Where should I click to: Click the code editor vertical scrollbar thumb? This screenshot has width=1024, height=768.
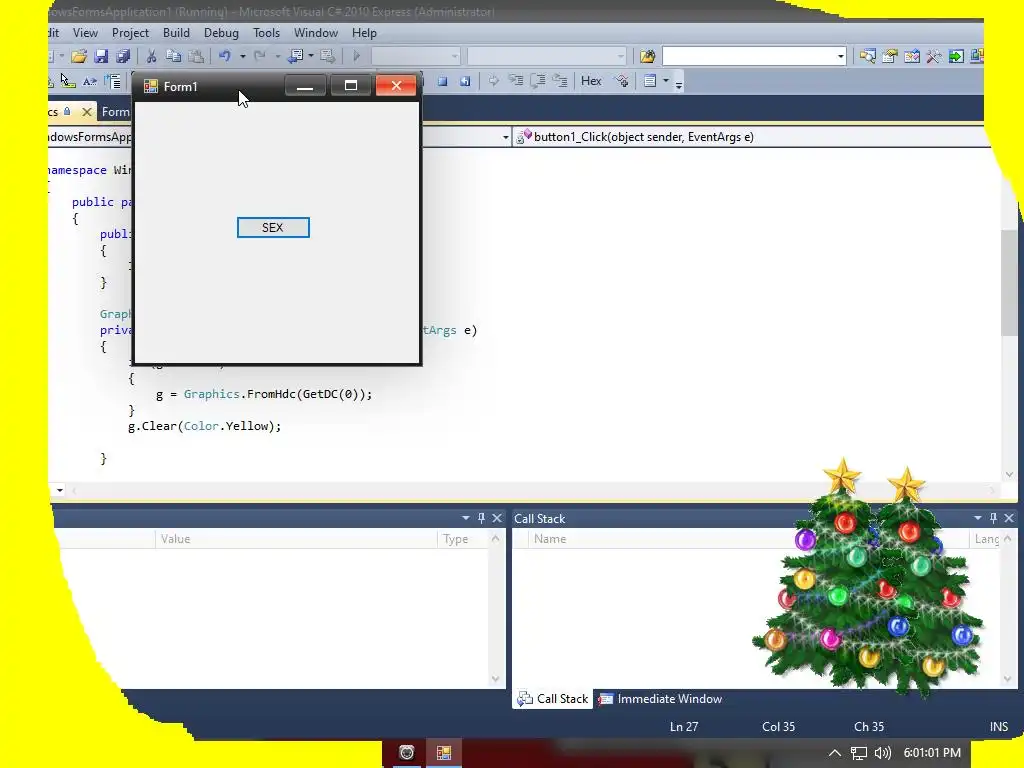(1009, 282)
